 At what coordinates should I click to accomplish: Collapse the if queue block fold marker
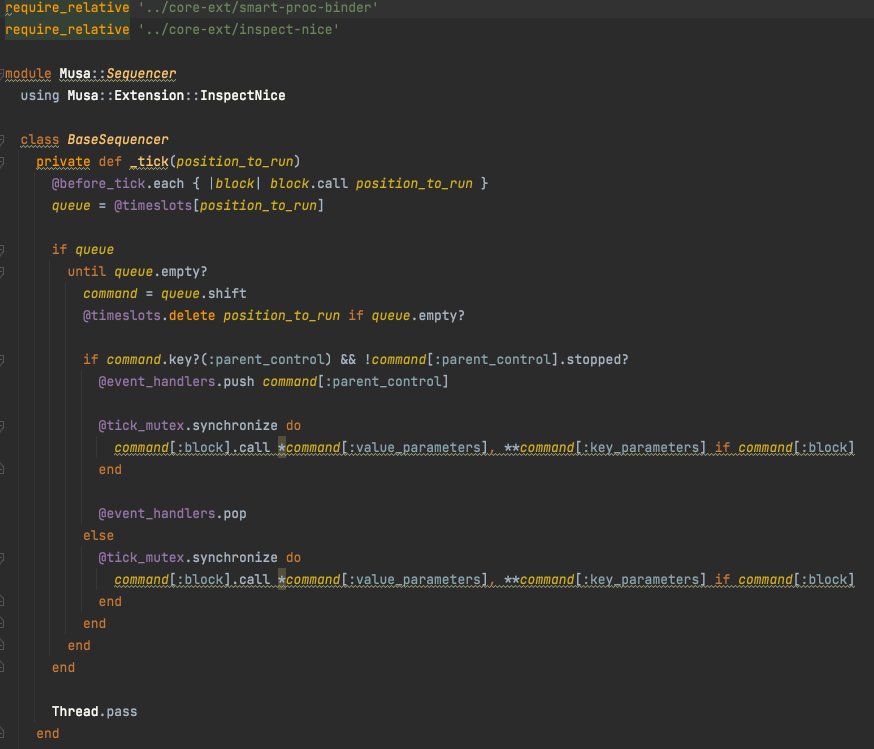pos(5,249)
